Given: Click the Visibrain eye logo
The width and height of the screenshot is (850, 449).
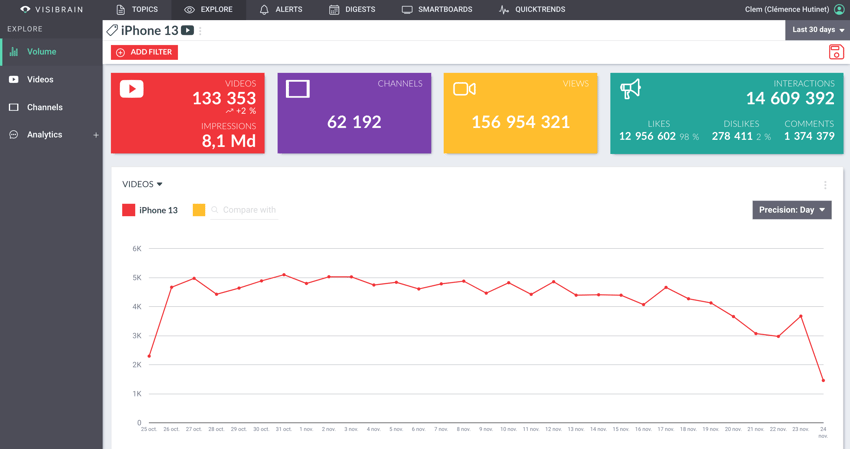Looking at the screenshot, I should (25, 9).
